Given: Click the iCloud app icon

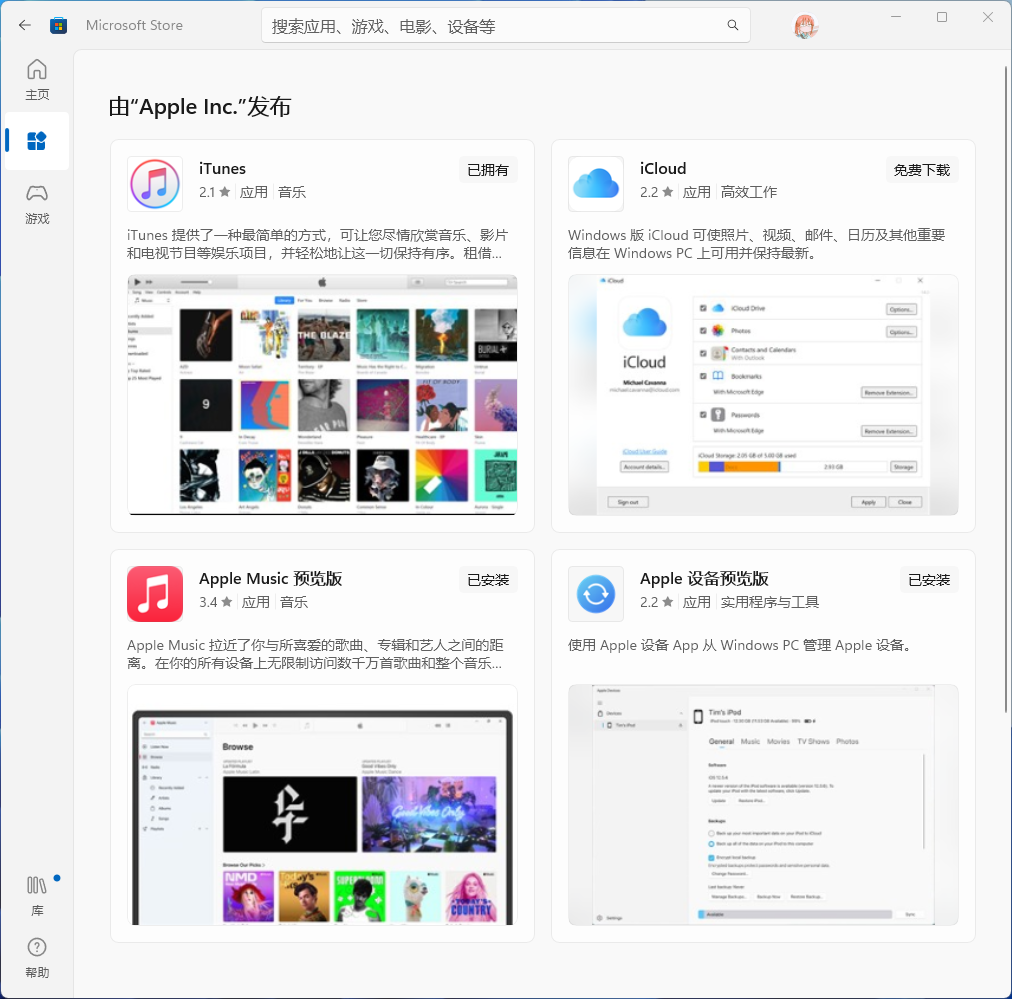Looking at the screenshot, I should pyautogui.click(x=596, y=184).
